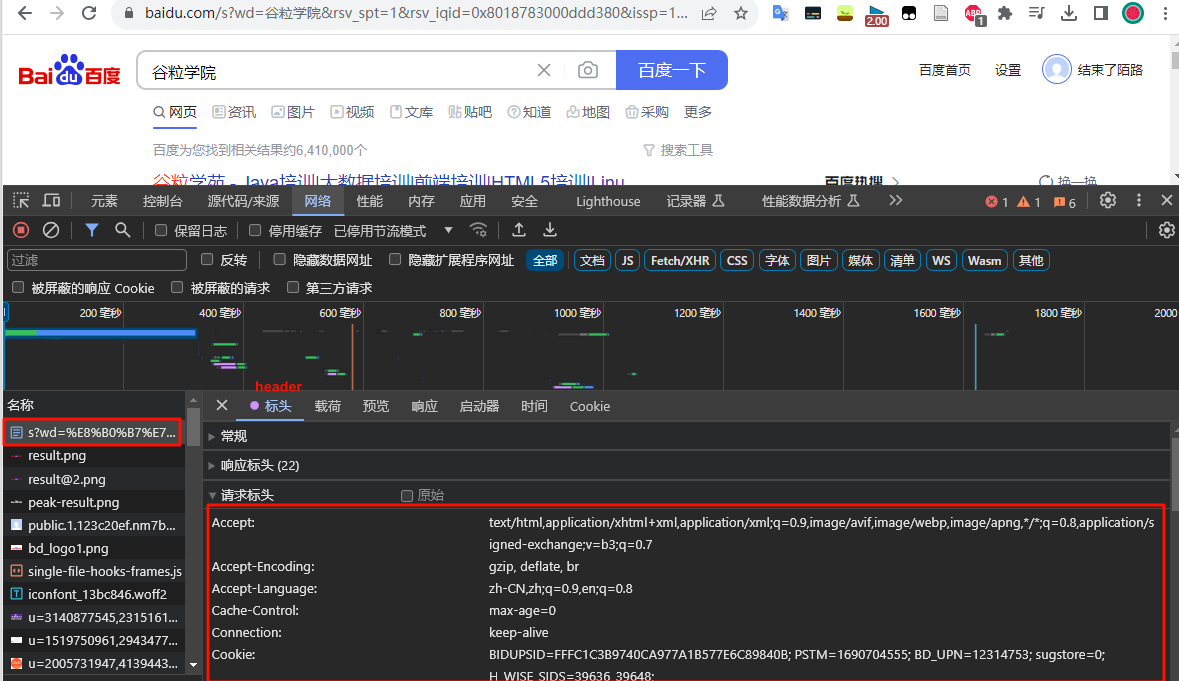Select the bd_logo1.png request
The image size is (1179, 681).
click(93, 548)
